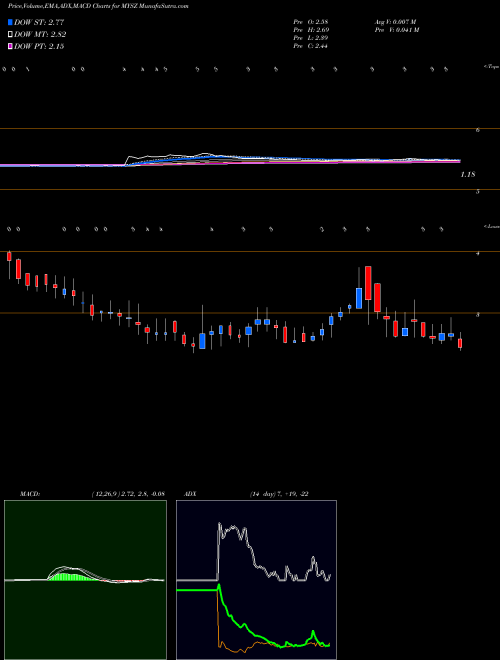Click the tallest red candlestick near price 4 peak
Viewport: 500px width, 660px height.
click(x=368, y=283)
